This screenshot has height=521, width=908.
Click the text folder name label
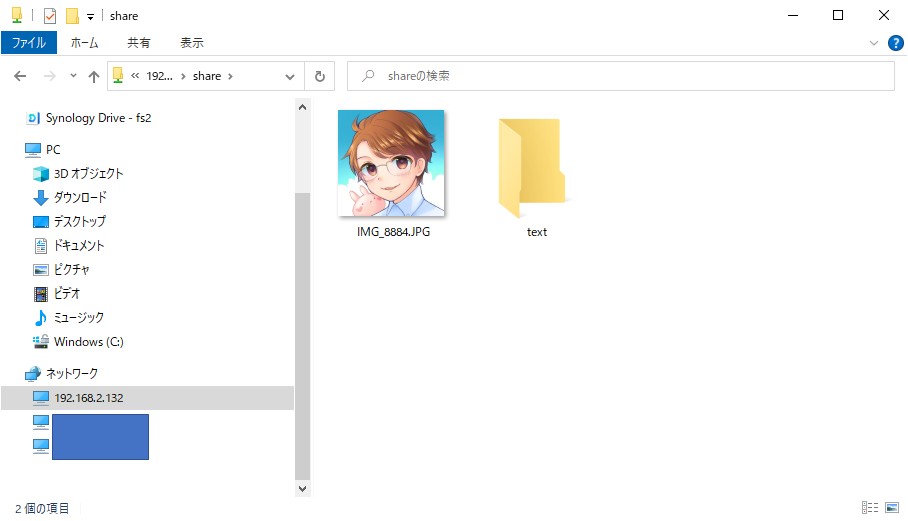pos(537,232)
